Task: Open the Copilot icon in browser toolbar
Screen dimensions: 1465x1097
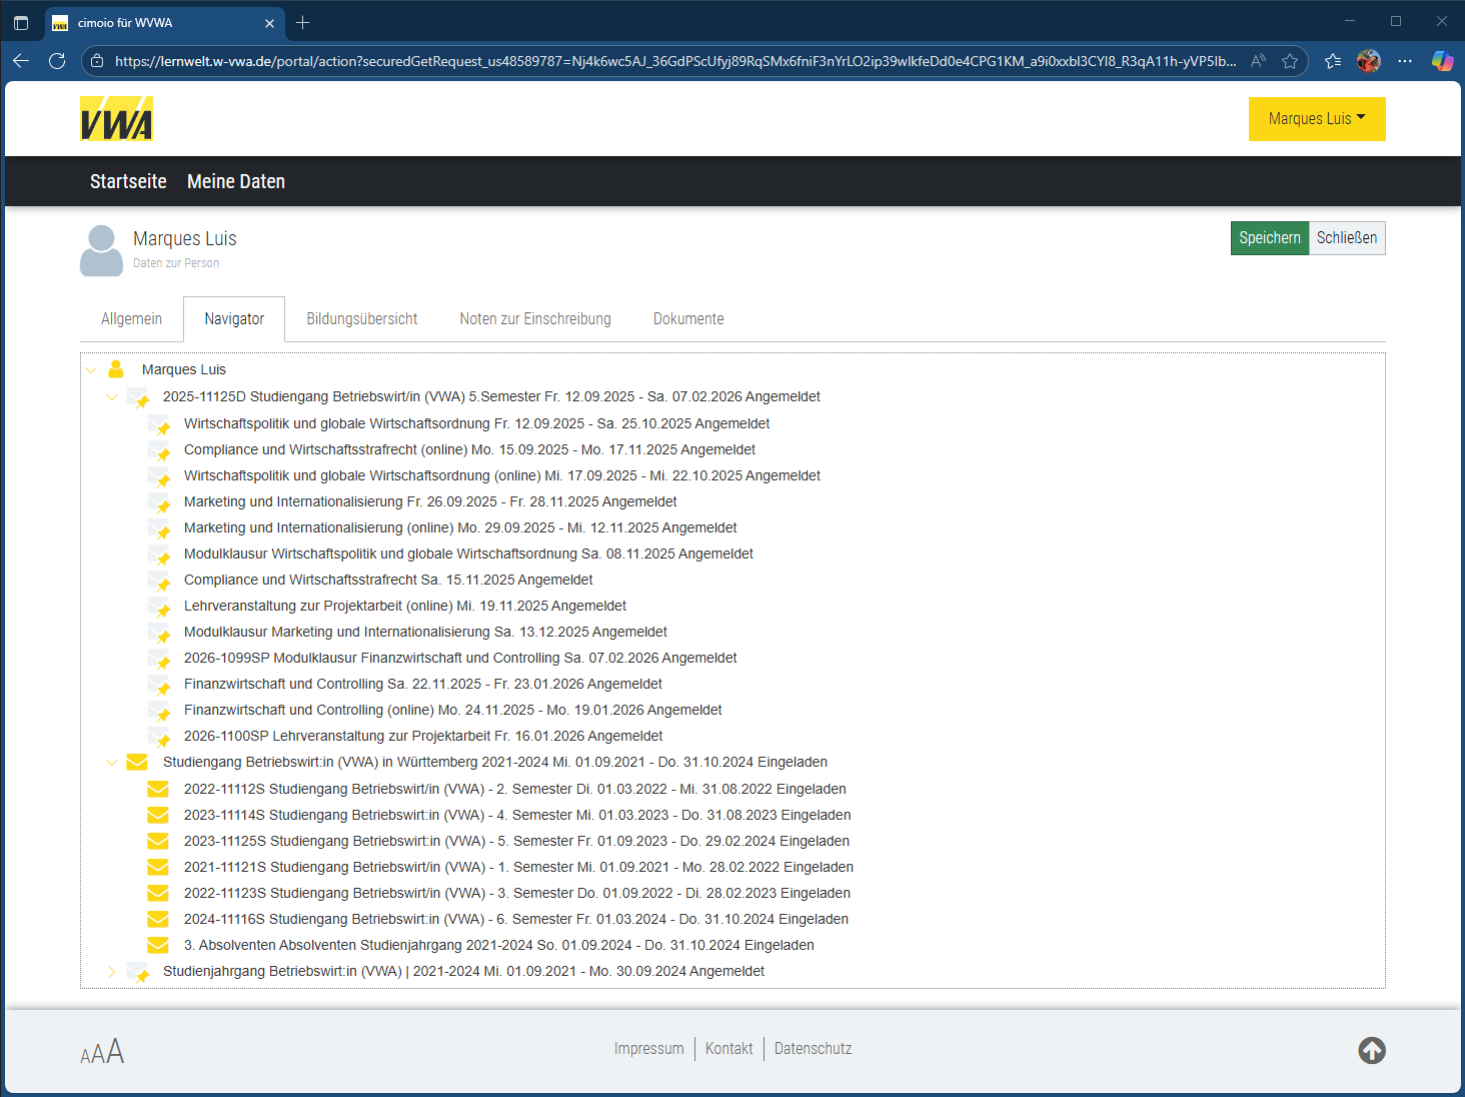Action: coord(1441,61)
